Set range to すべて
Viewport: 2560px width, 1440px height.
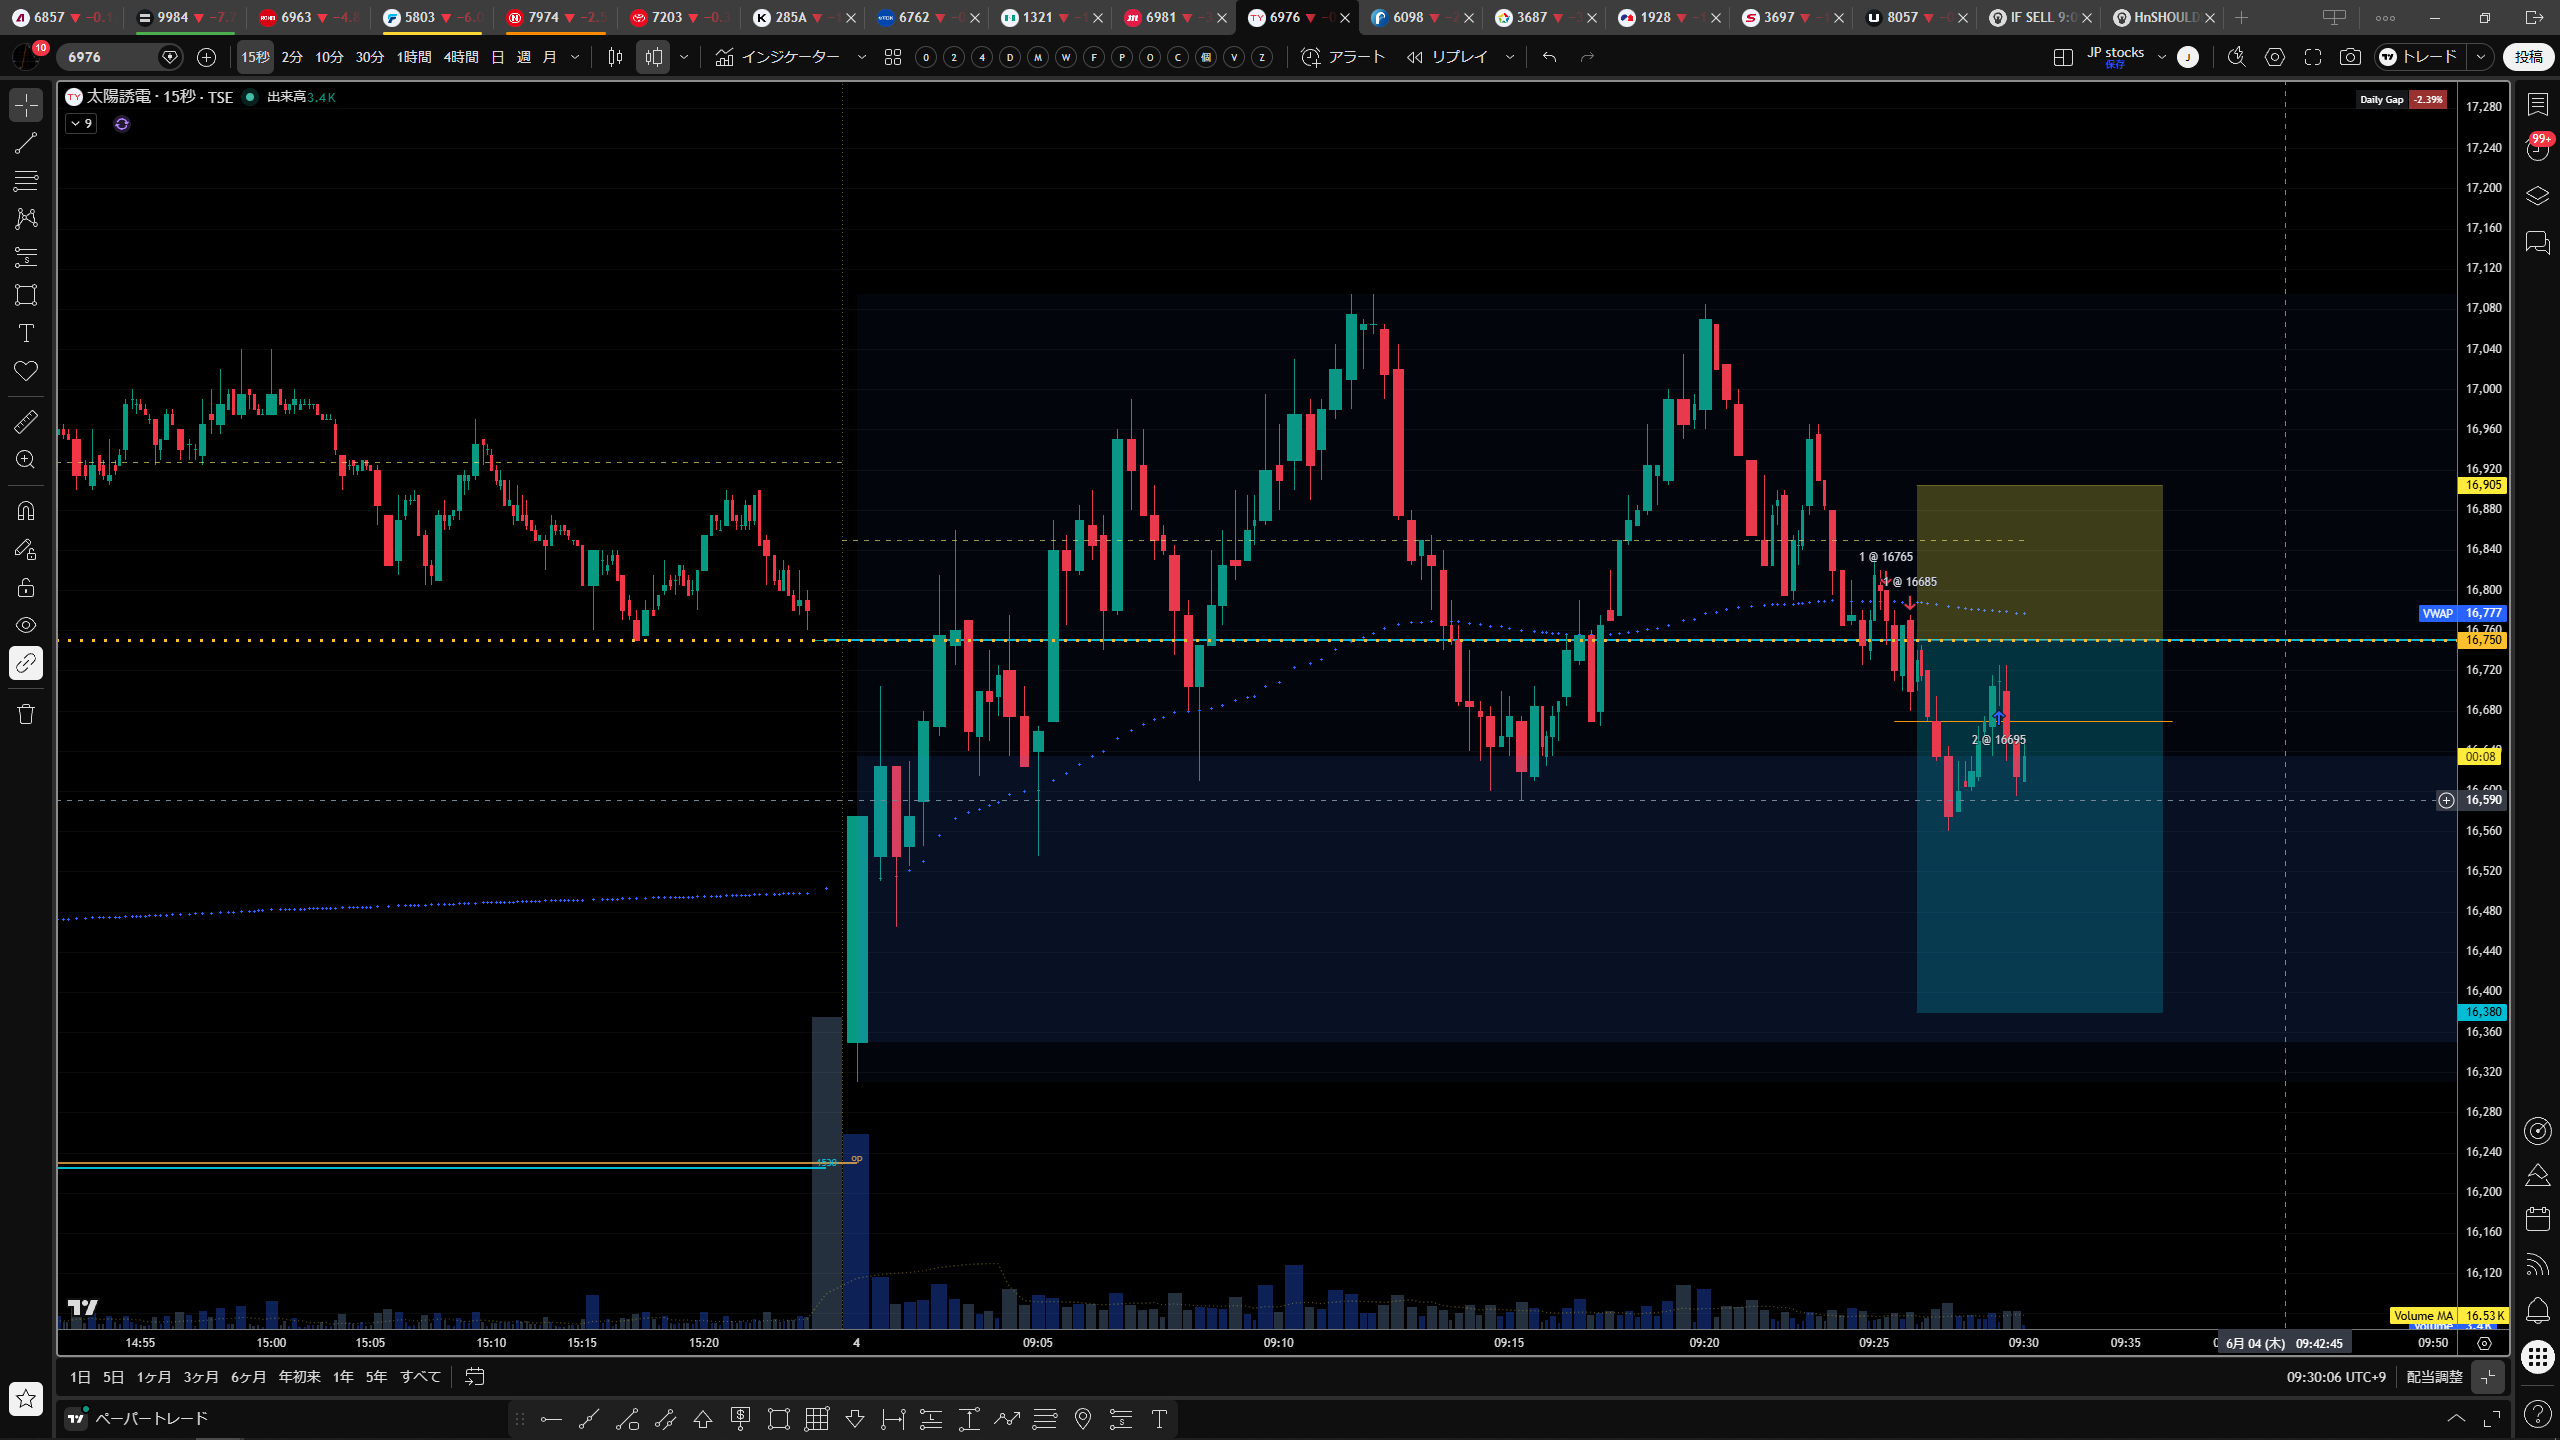(421, 1377)
